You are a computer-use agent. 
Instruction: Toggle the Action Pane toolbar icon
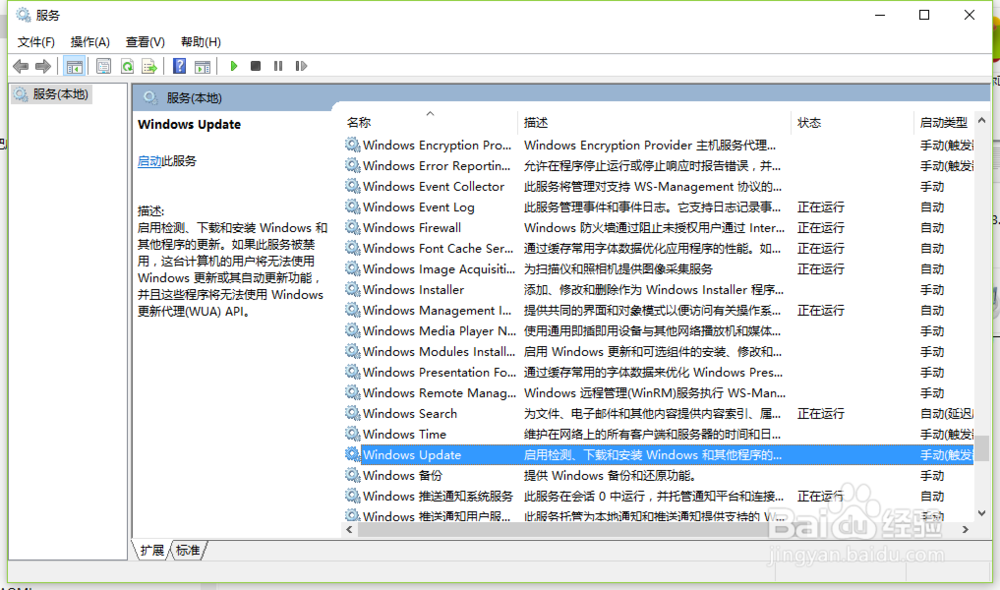(x=202, y=66)
